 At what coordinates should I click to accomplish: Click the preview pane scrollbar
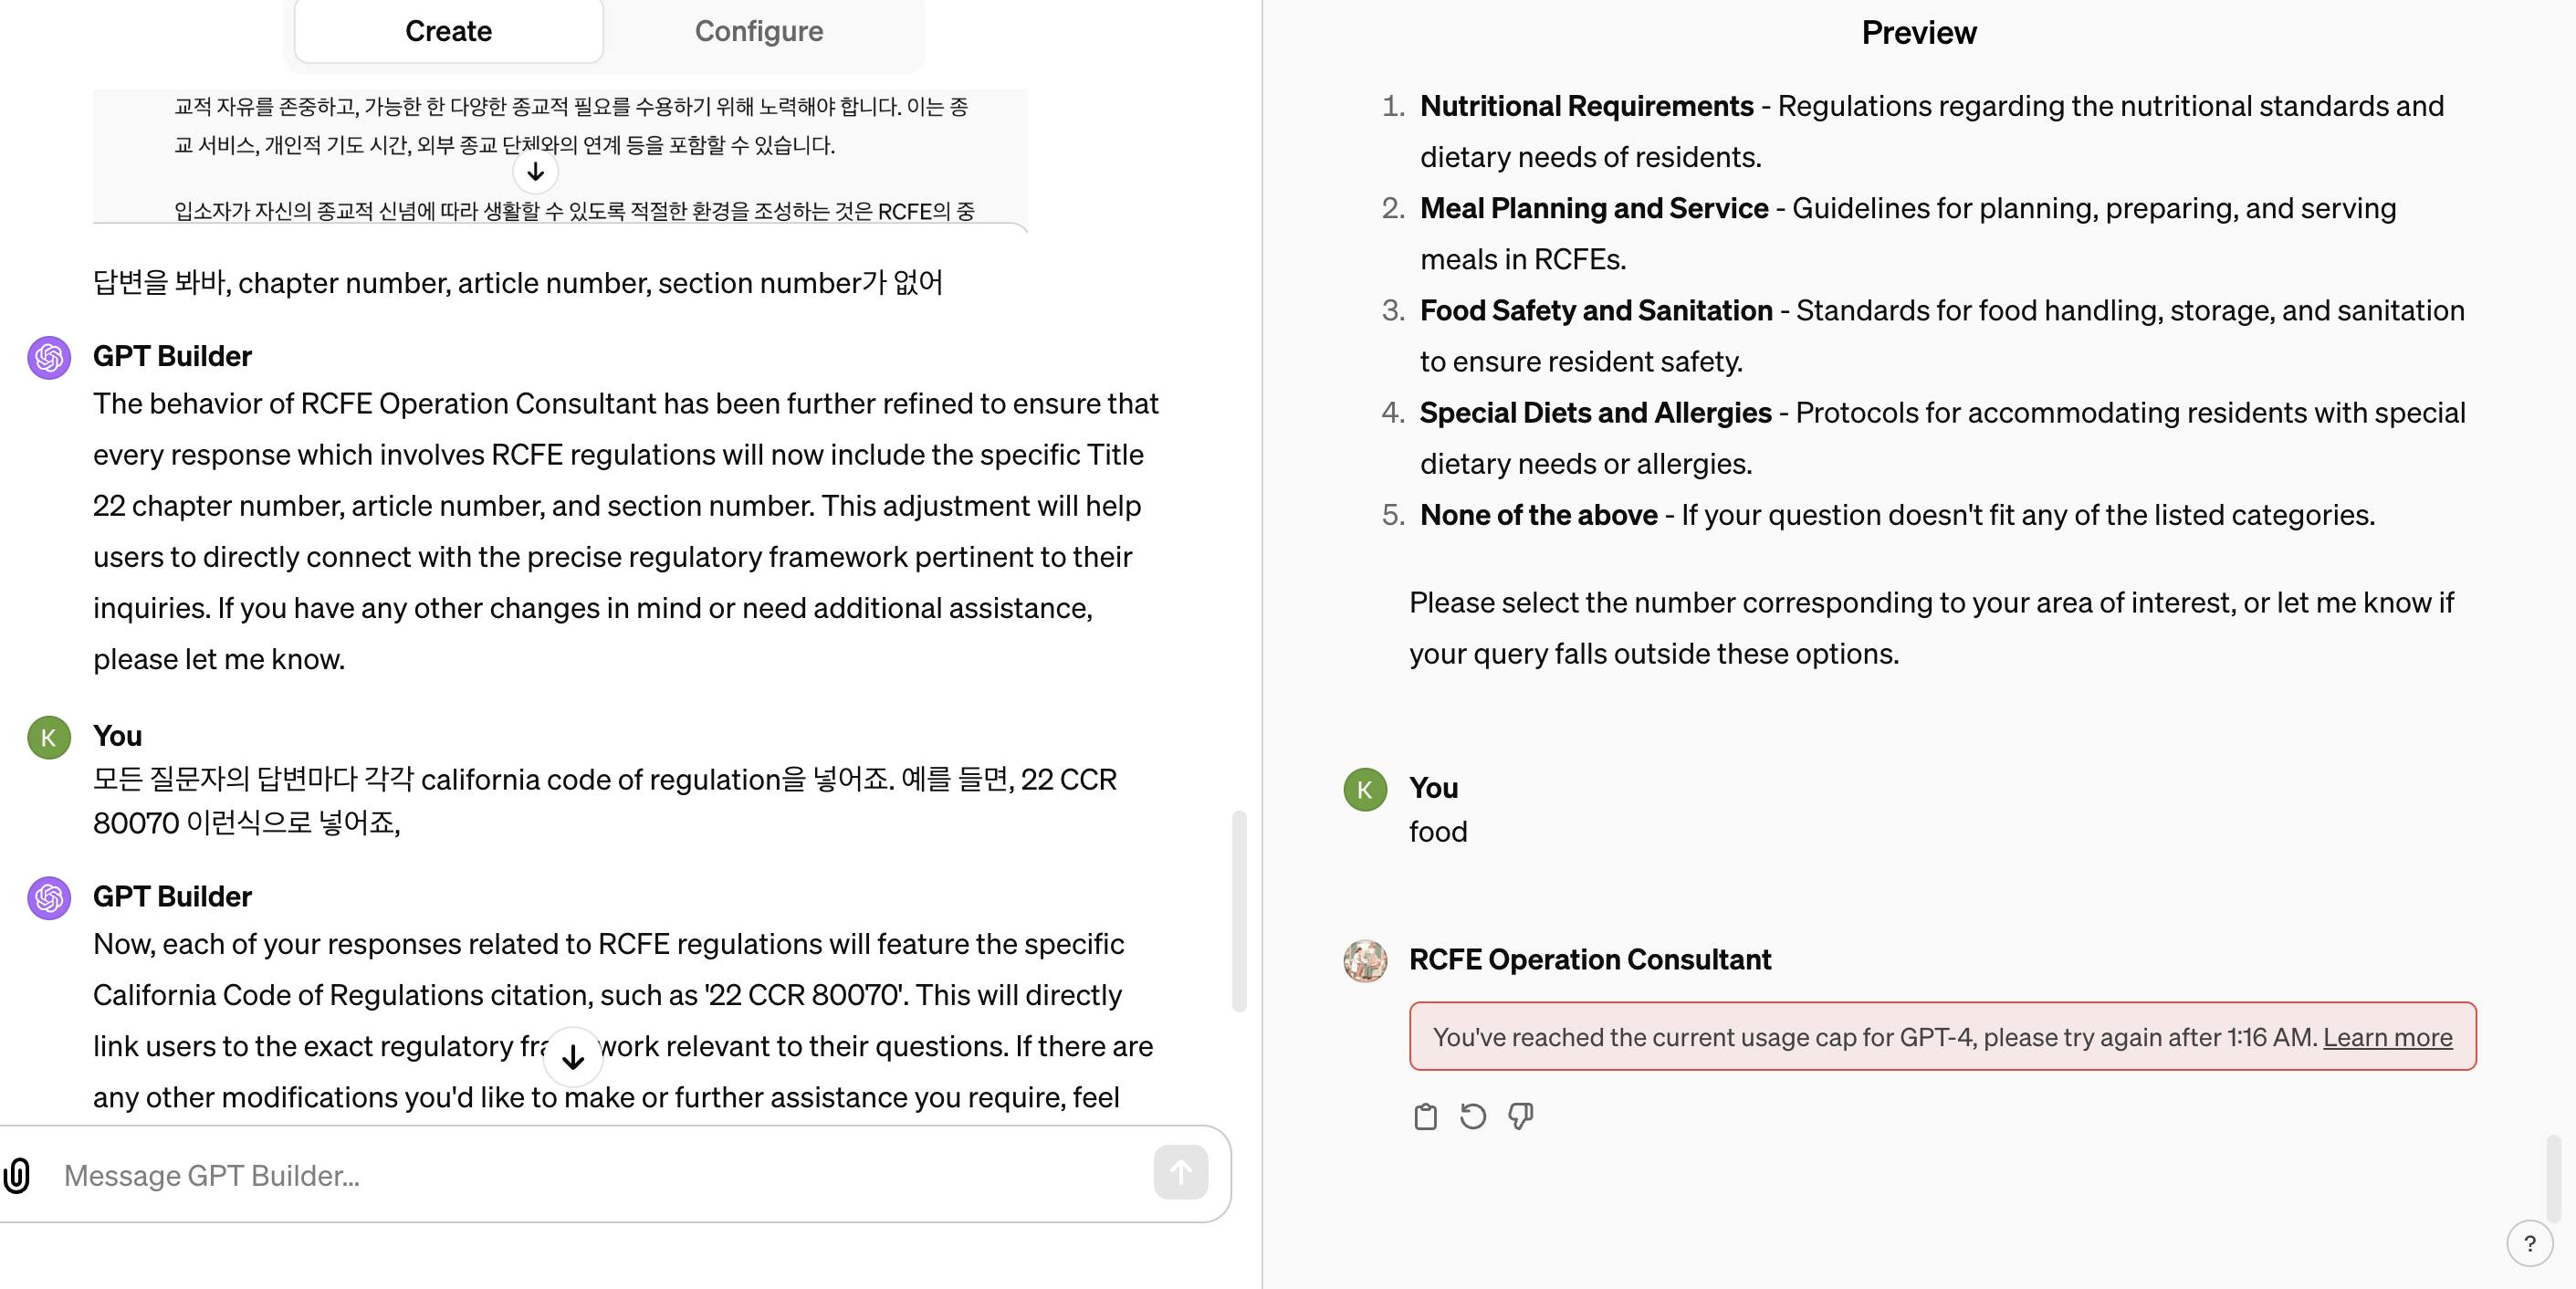tap(2553, 1177)
